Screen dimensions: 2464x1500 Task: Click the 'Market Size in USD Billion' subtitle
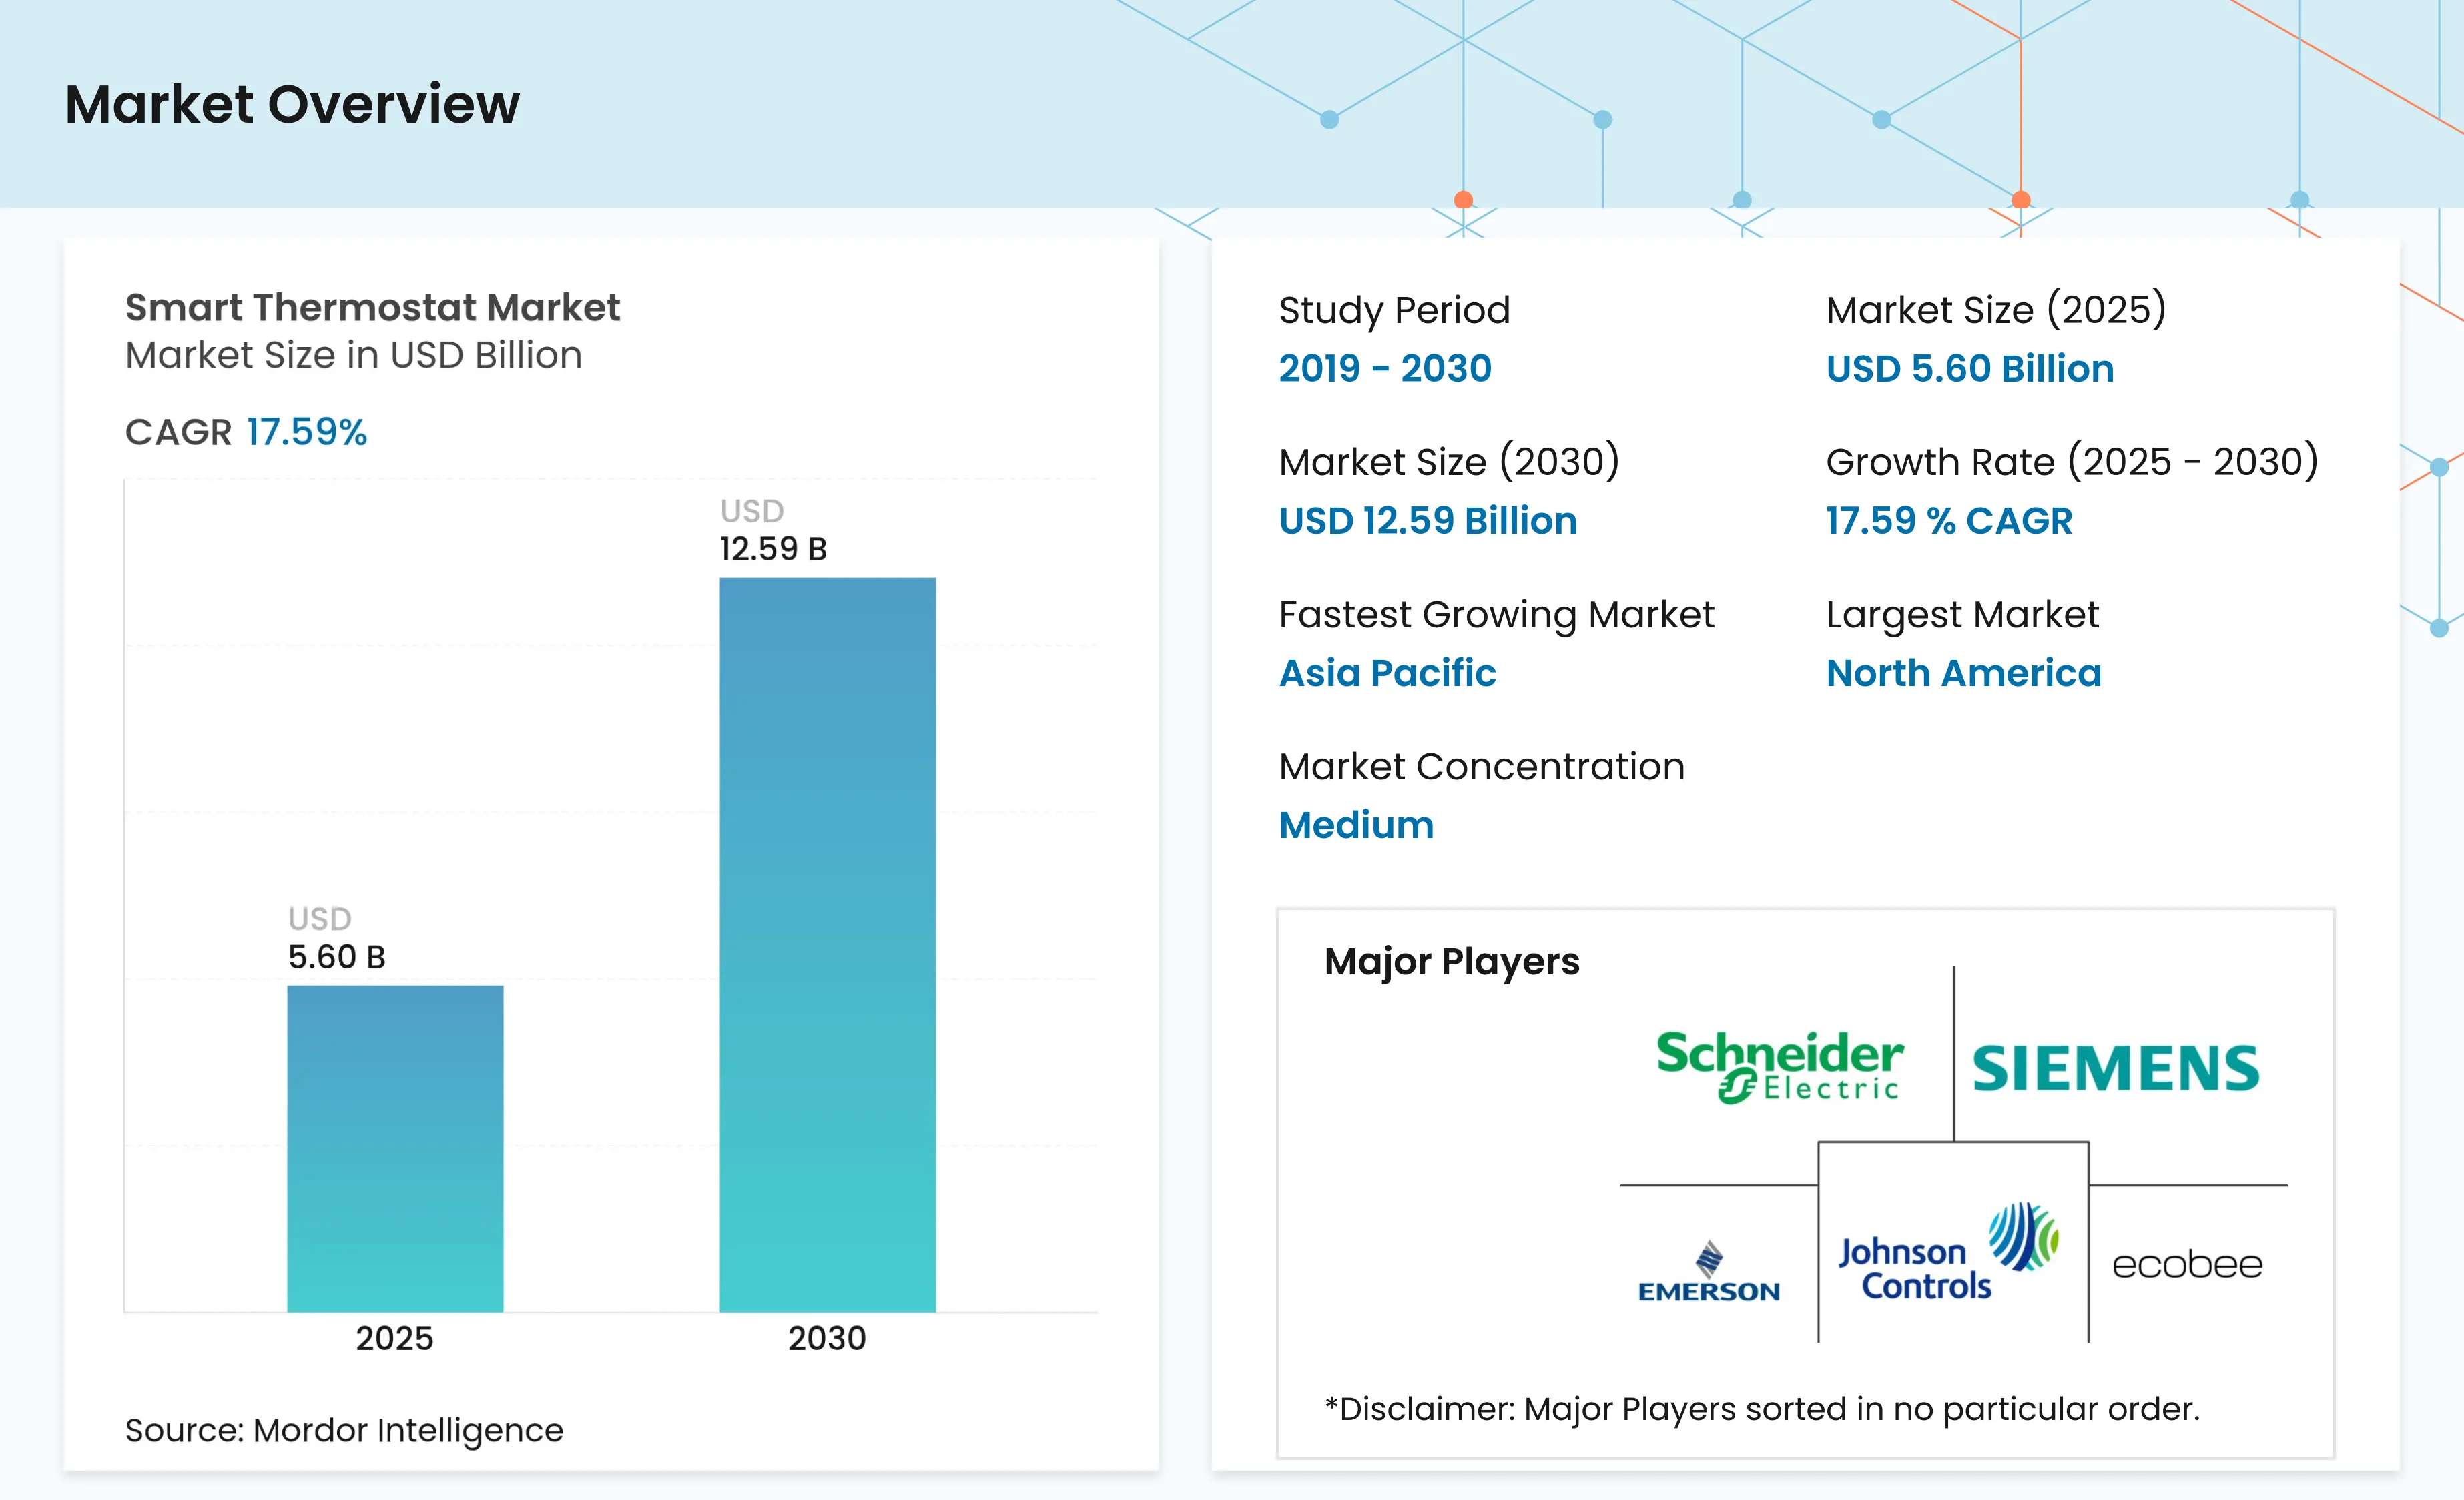353,355
